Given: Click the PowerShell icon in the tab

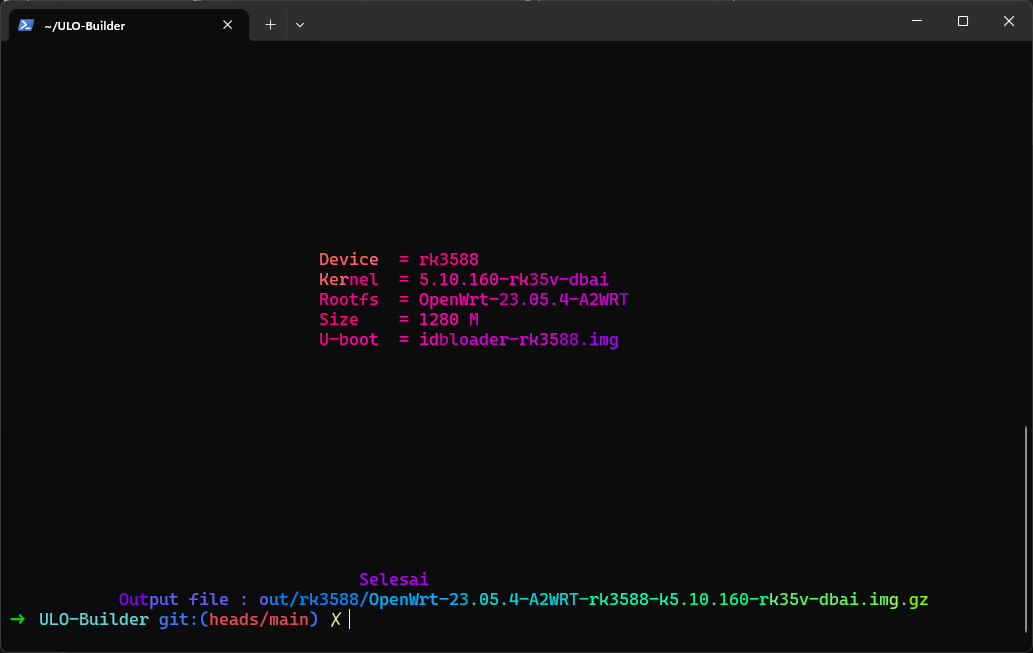Looking at the screenshot, I should click(26, 25).
